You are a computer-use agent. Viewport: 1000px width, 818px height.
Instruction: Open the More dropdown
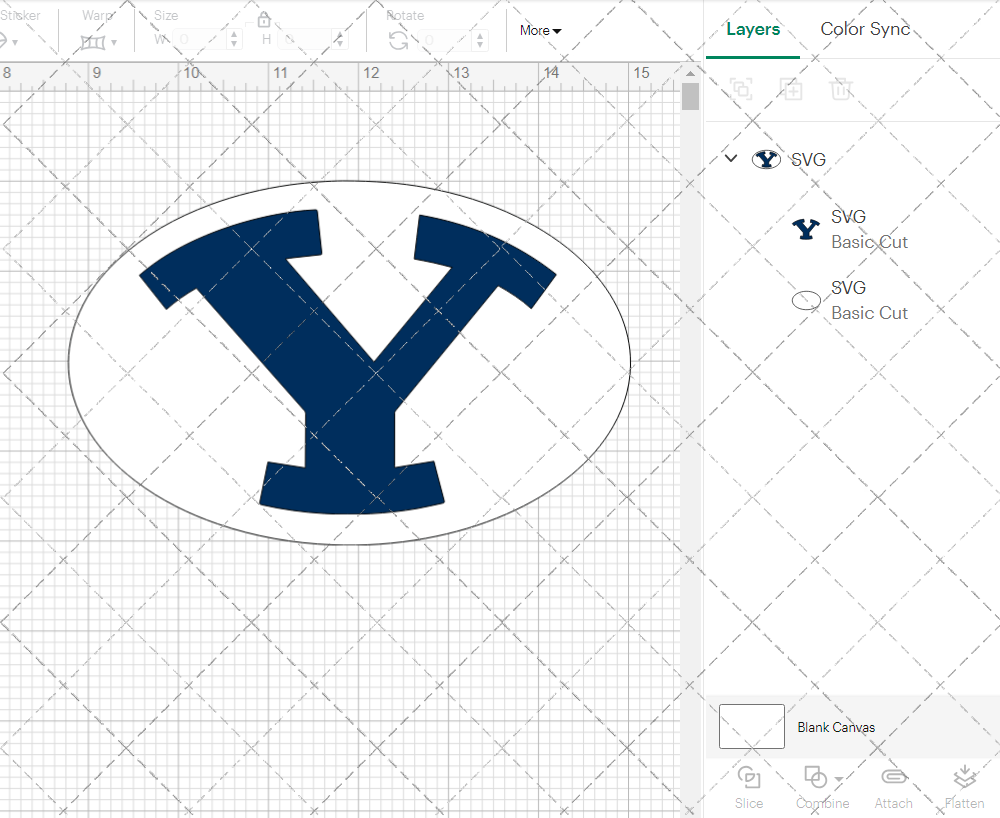coord(539,31)
